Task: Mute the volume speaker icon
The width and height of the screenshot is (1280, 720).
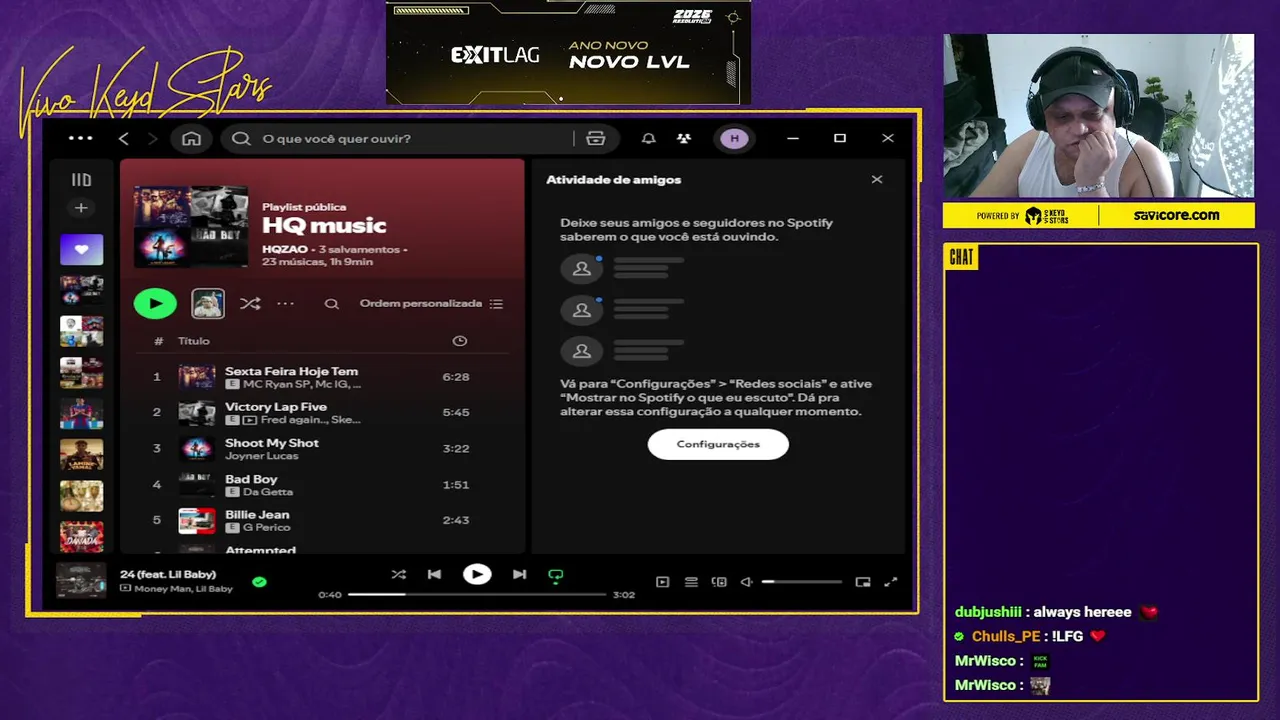Action: [x=746, y=582]
